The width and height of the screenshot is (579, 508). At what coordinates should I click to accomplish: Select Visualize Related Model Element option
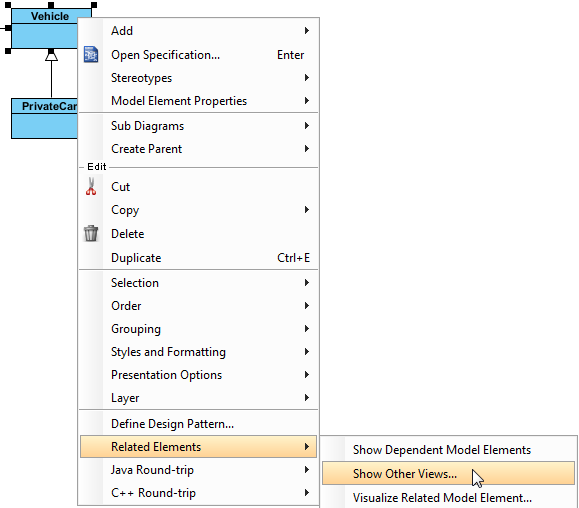pos(448,497)
